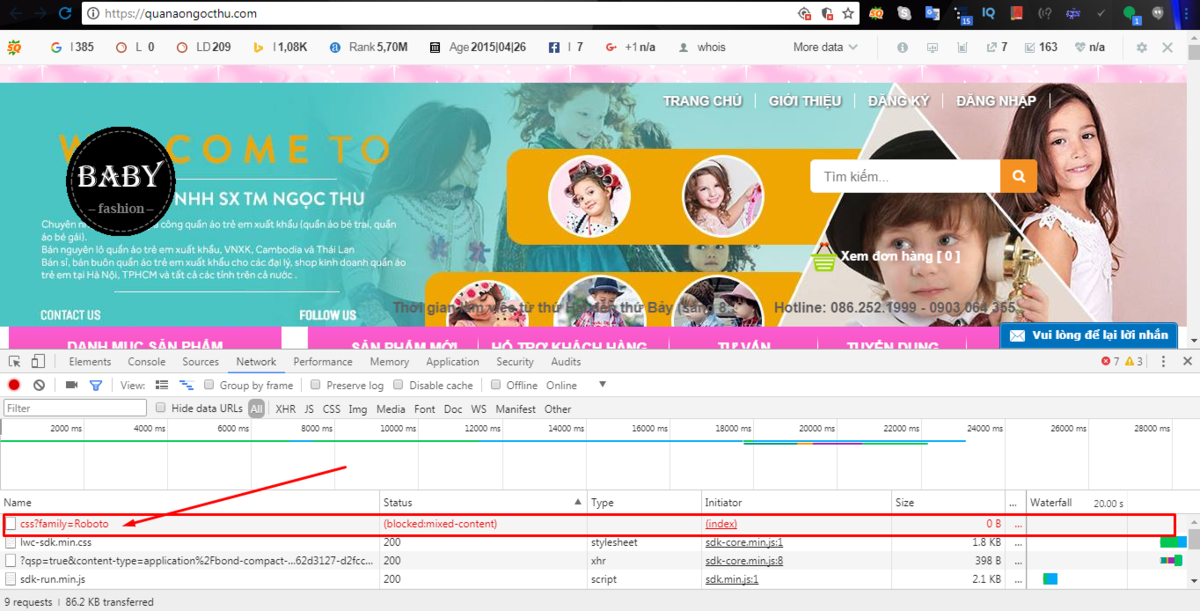Screen dimensions: 1200x611
Task: Open DevTools three-dot customize menu
Action: (x=1164, y=362)
